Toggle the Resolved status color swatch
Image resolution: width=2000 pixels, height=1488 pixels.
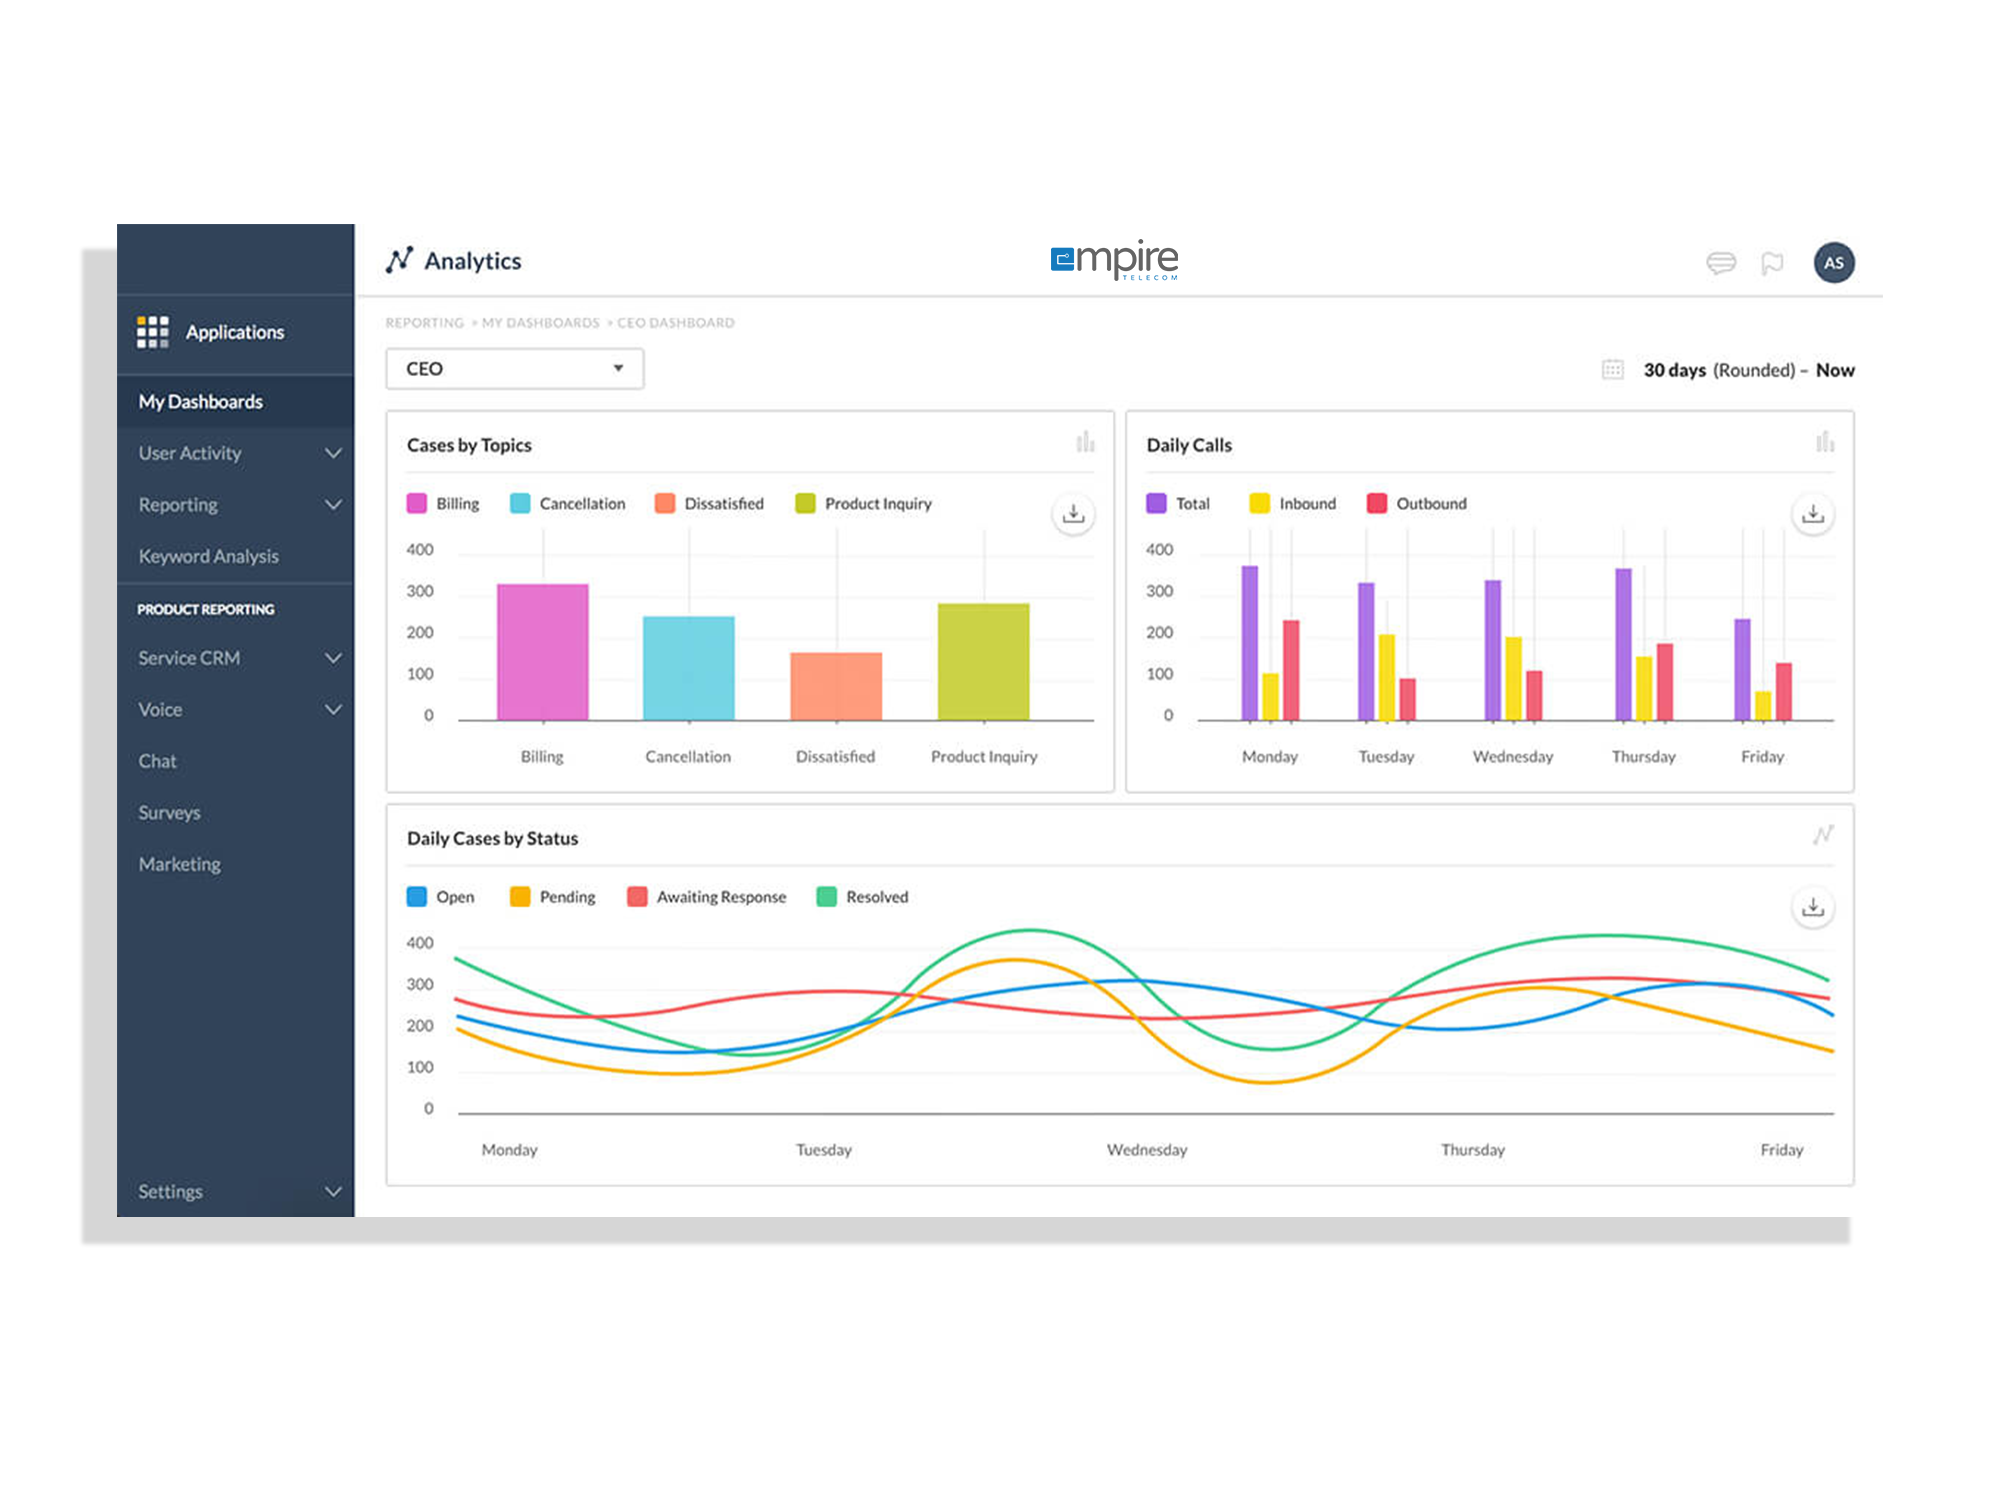827,896
